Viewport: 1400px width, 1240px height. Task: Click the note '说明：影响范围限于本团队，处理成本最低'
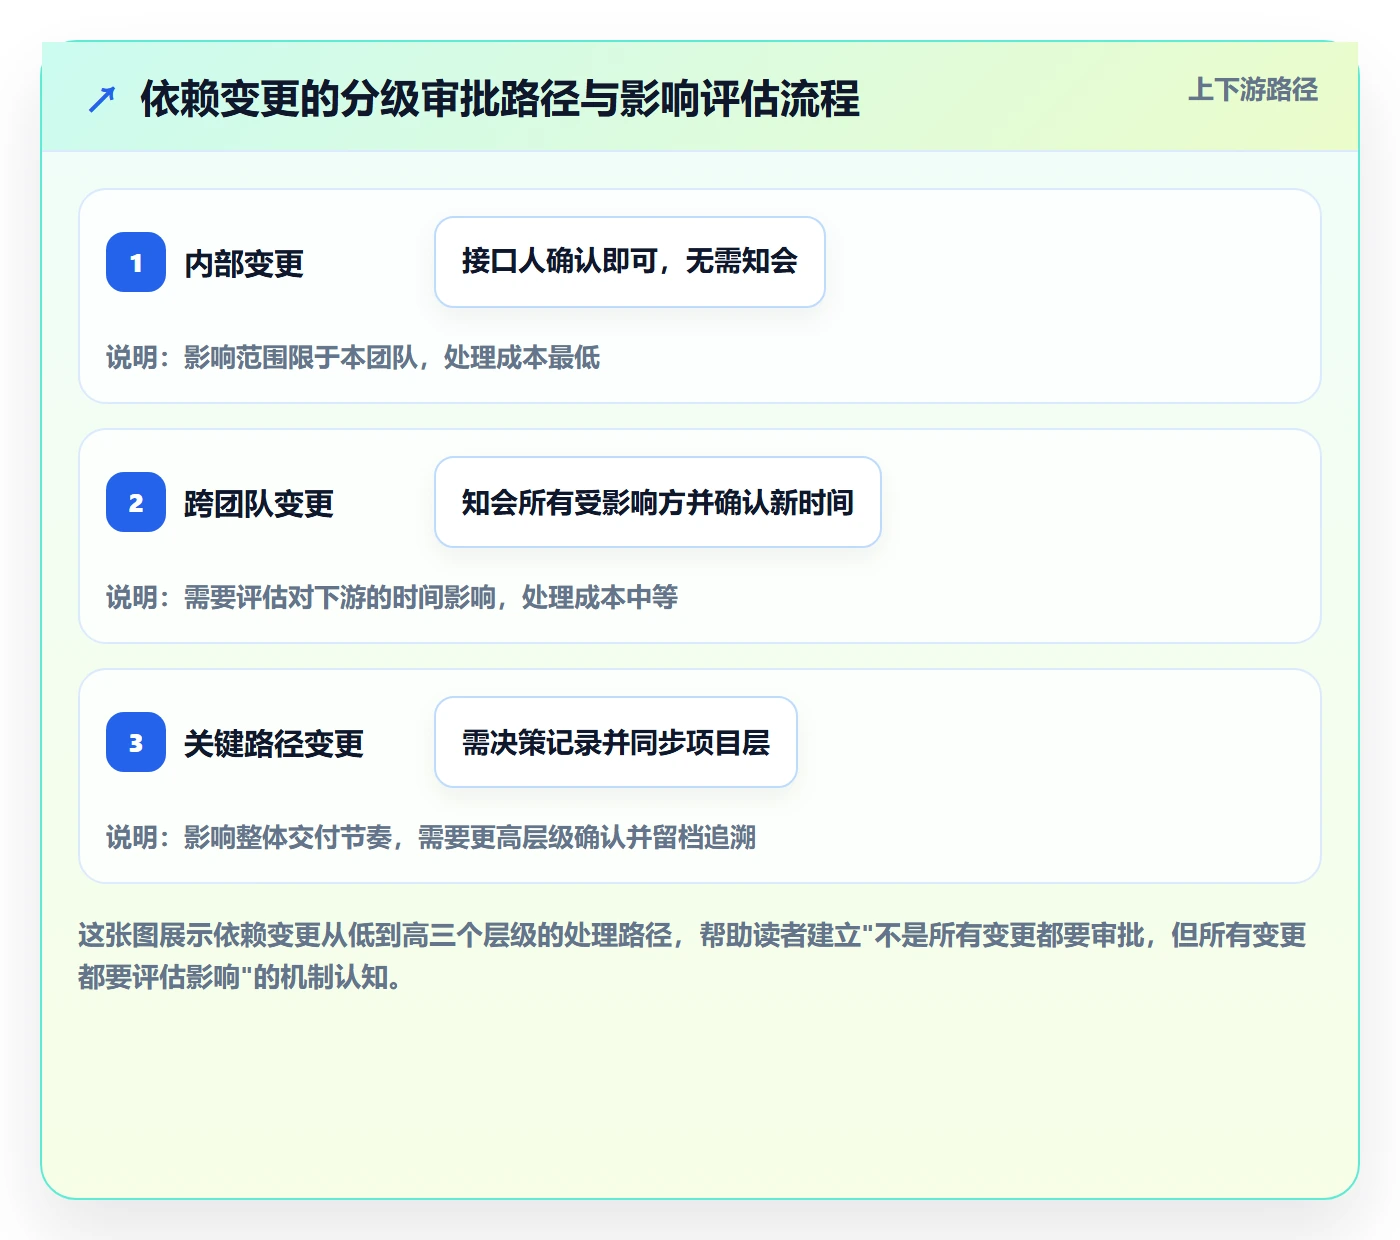[353, 357]
